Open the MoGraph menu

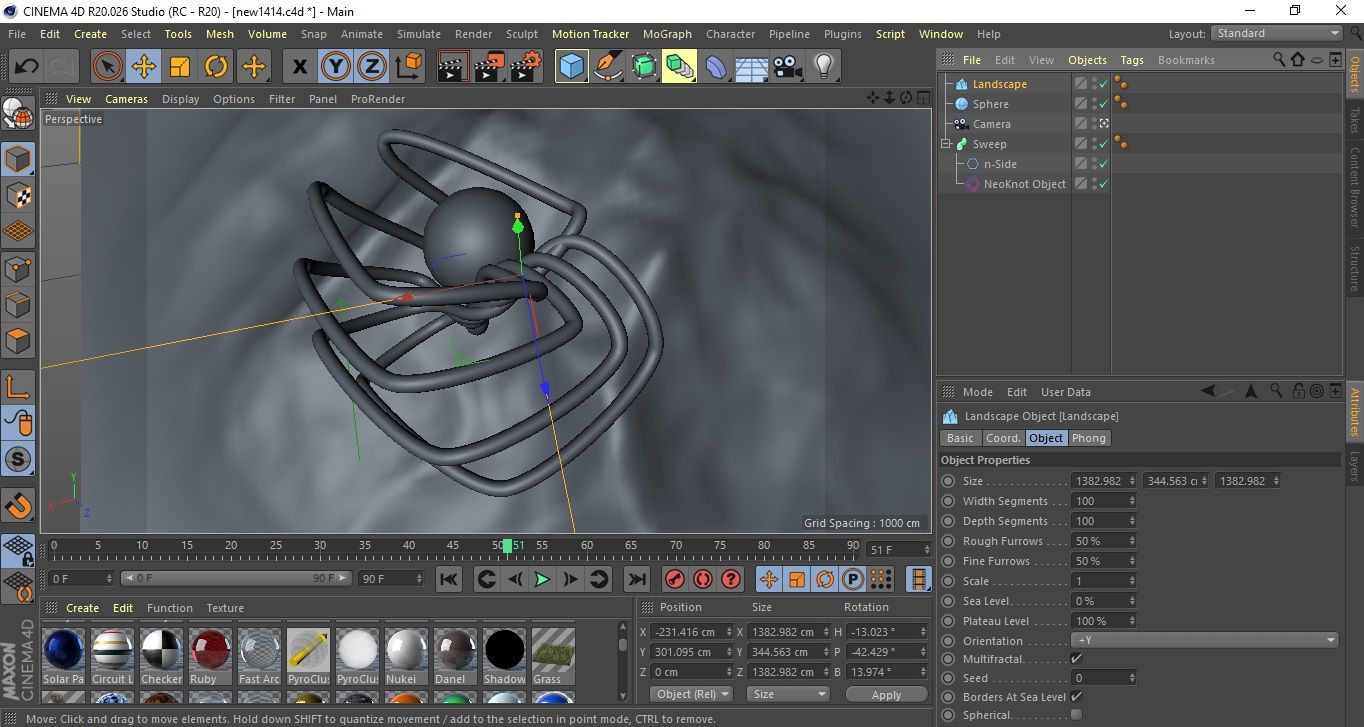tap(667, 34)
